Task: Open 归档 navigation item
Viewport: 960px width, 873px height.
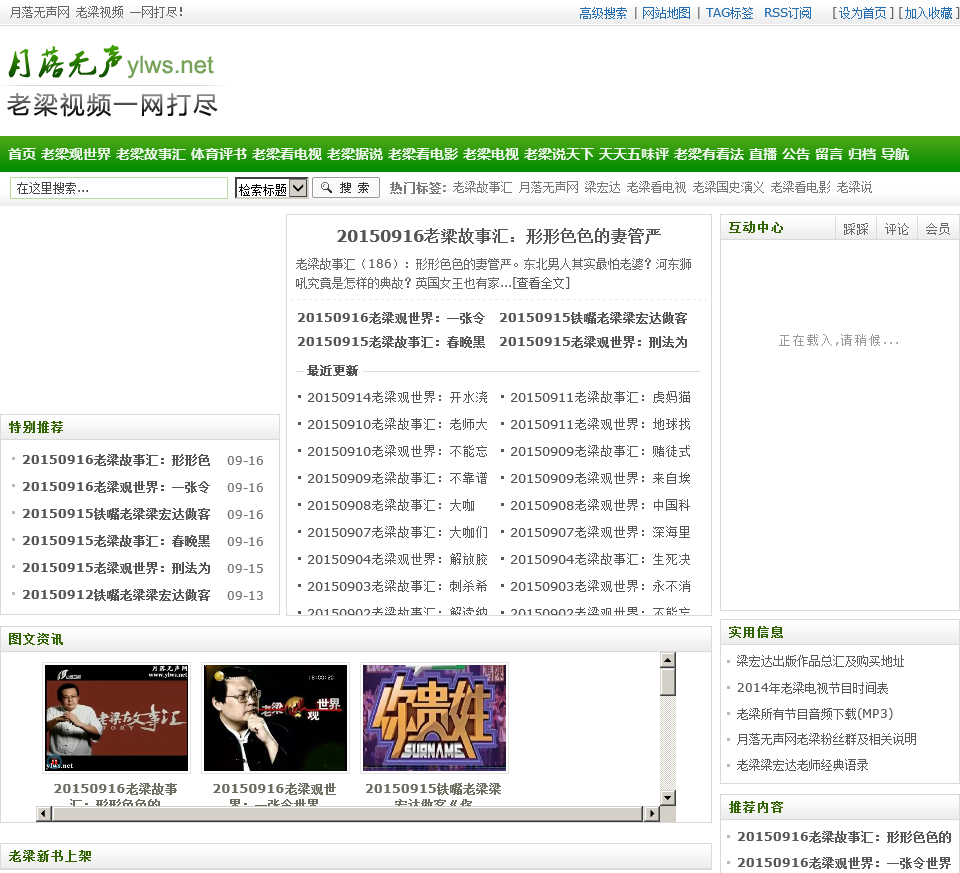Action: 862,154
